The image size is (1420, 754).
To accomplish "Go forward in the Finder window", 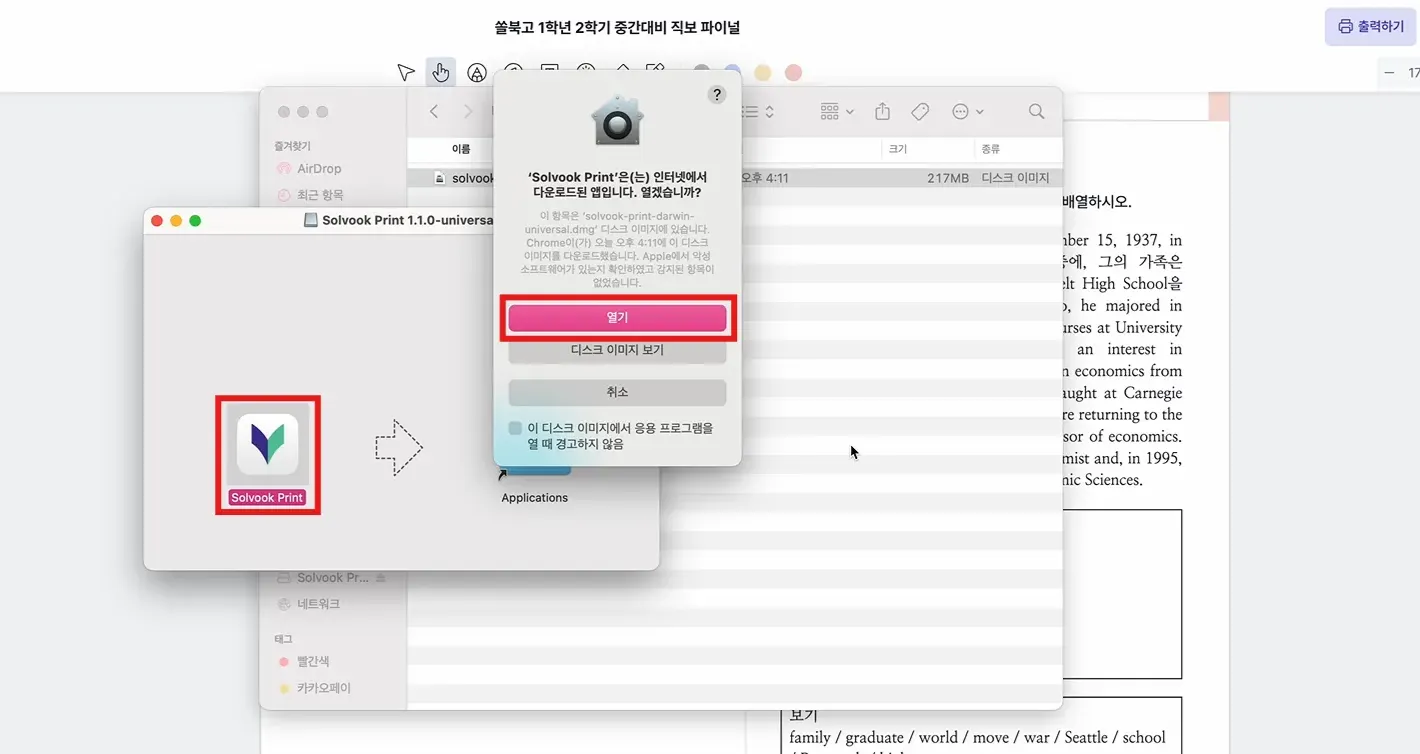I will [x=467, y=111].
